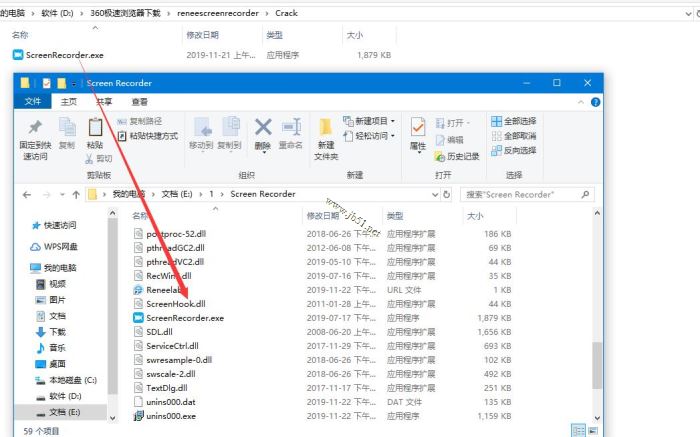Select Pictures (图片) in sidebar
Image resolution: width=700 pixels, height=437 pixels.
[x=51, y=300]
